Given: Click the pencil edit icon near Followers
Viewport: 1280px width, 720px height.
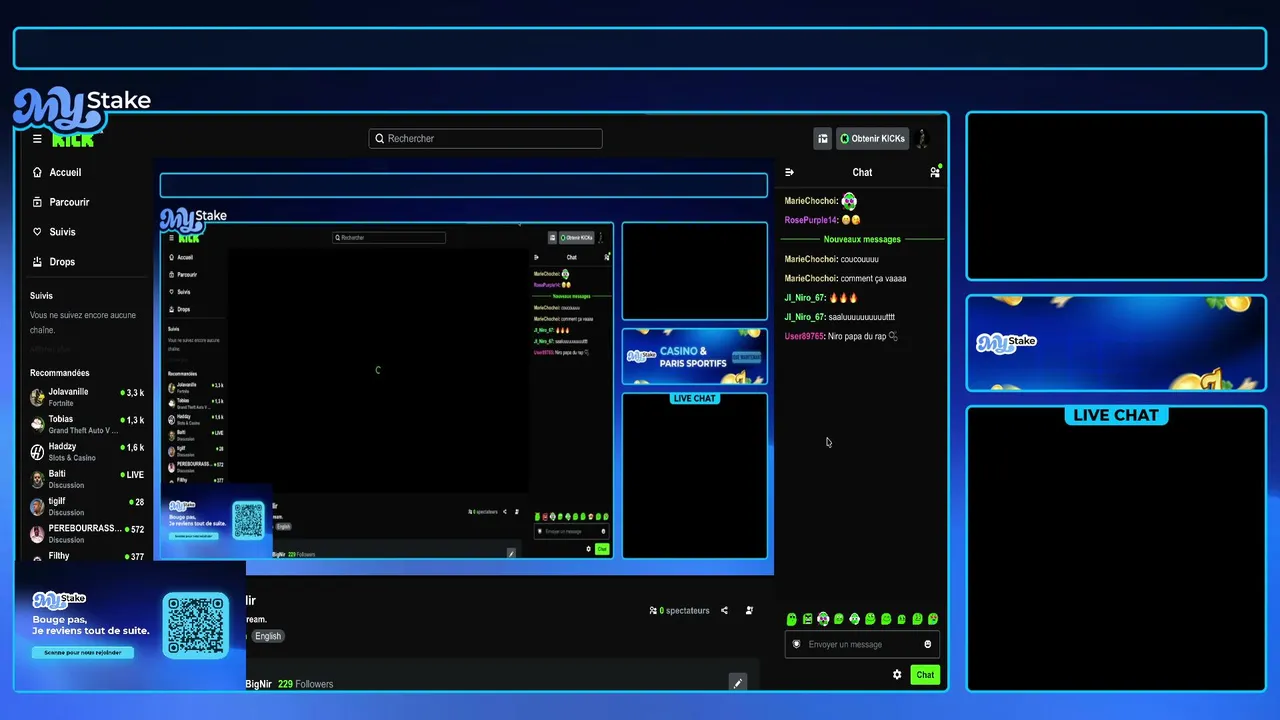Looking at the screenshot, I should pos(737,683).
